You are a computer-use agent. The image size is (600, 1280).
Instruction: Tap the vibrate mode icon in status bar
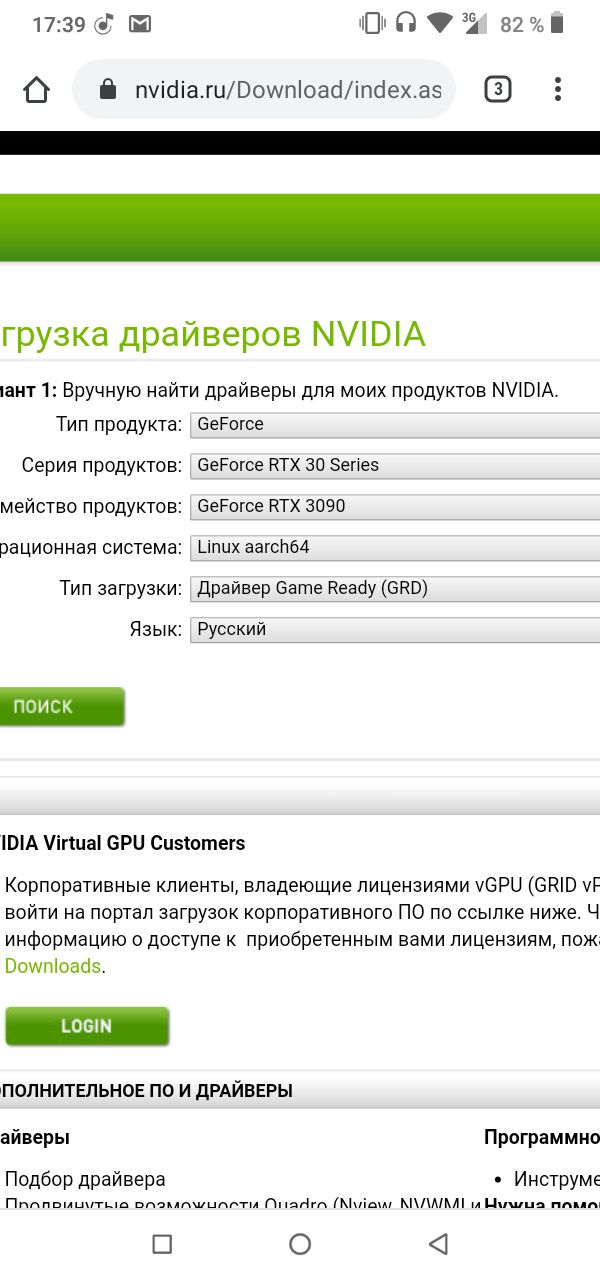tap(371, 23)
